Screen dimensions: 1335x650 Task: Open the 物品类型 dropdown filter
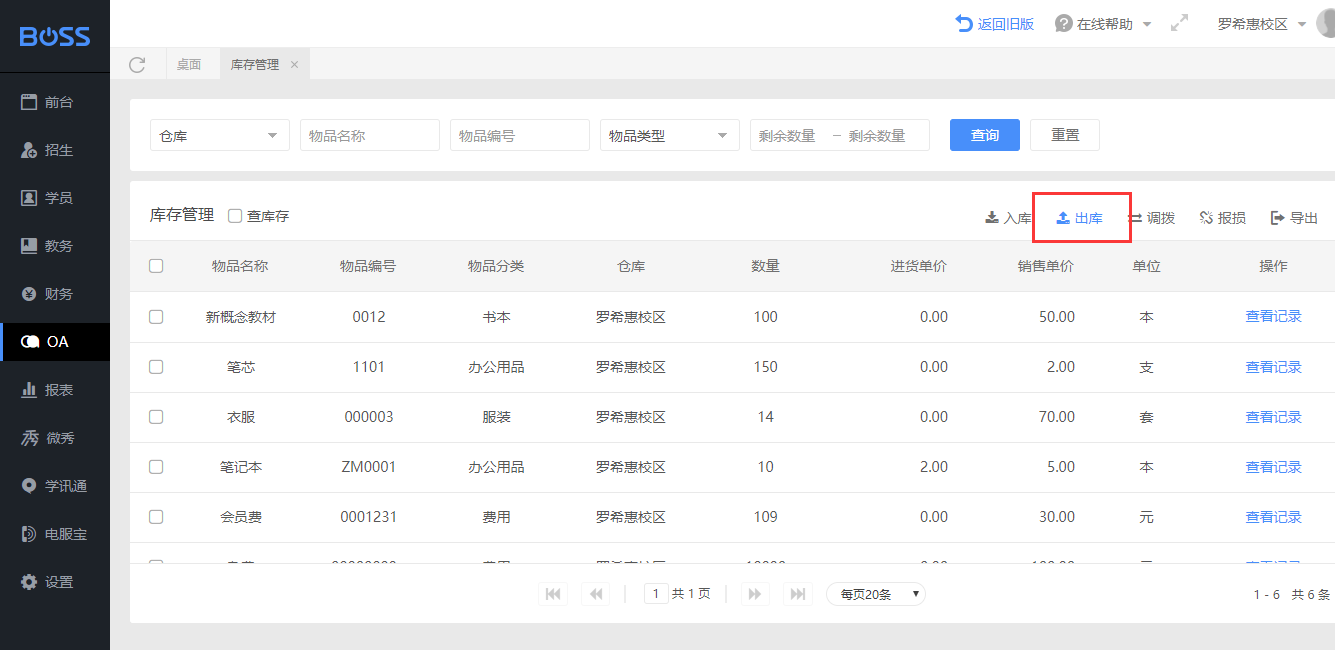pos(670,135)
